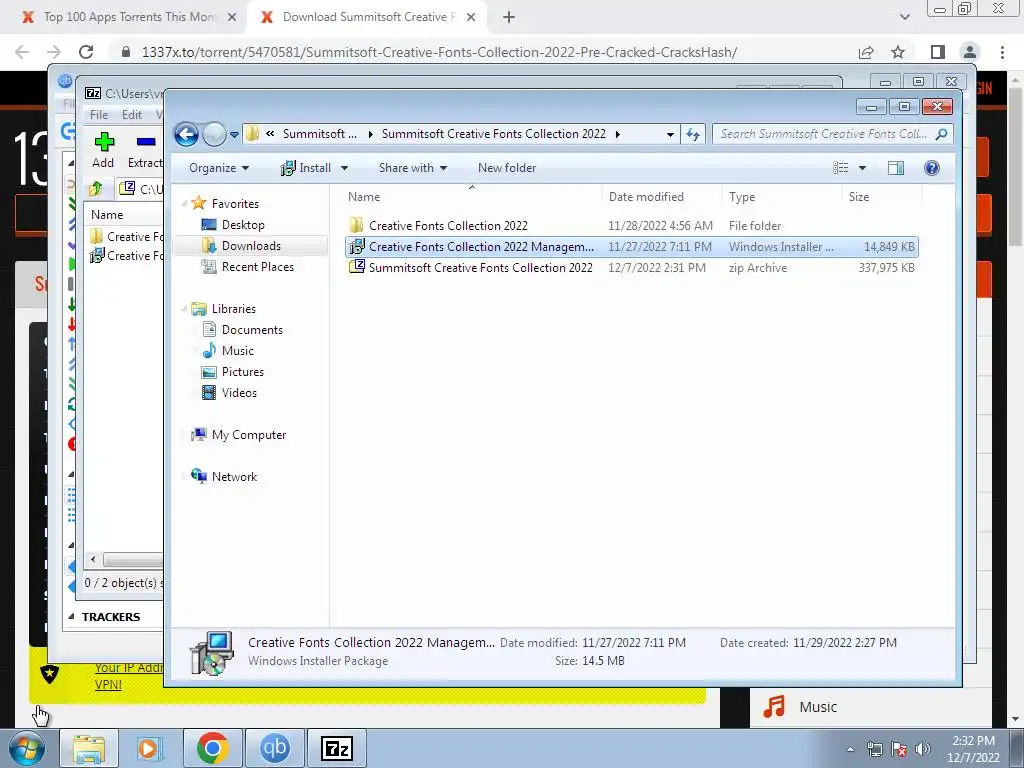Image resolution: width=1024 pixels, height=768 pixels.
Task: Go back in the Explorer window
Action: (x=186, y=135)
